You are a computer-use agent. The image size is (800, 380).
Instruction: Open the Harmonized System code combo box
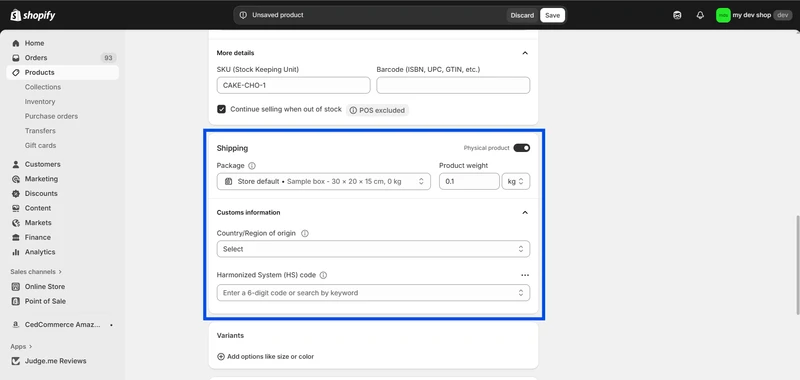point(373,293)
